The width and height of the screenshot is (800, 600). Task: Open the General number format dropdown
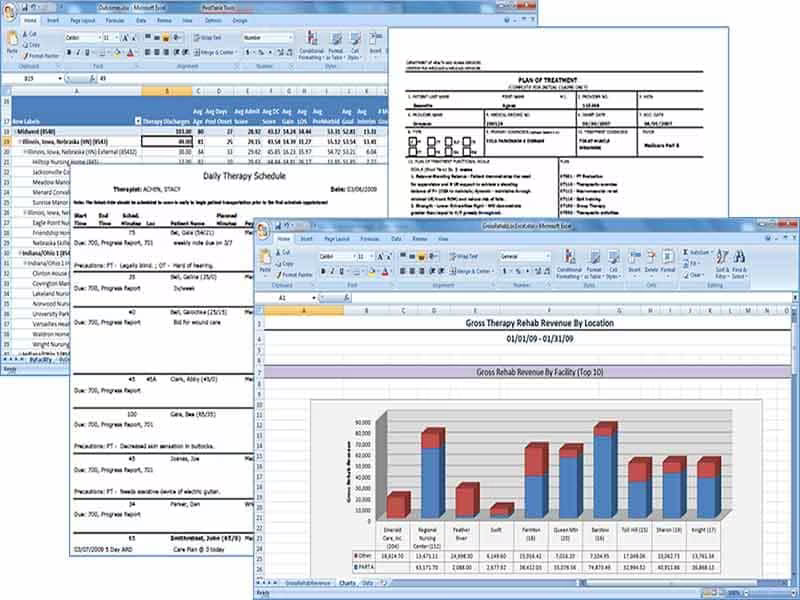point(547,256)
